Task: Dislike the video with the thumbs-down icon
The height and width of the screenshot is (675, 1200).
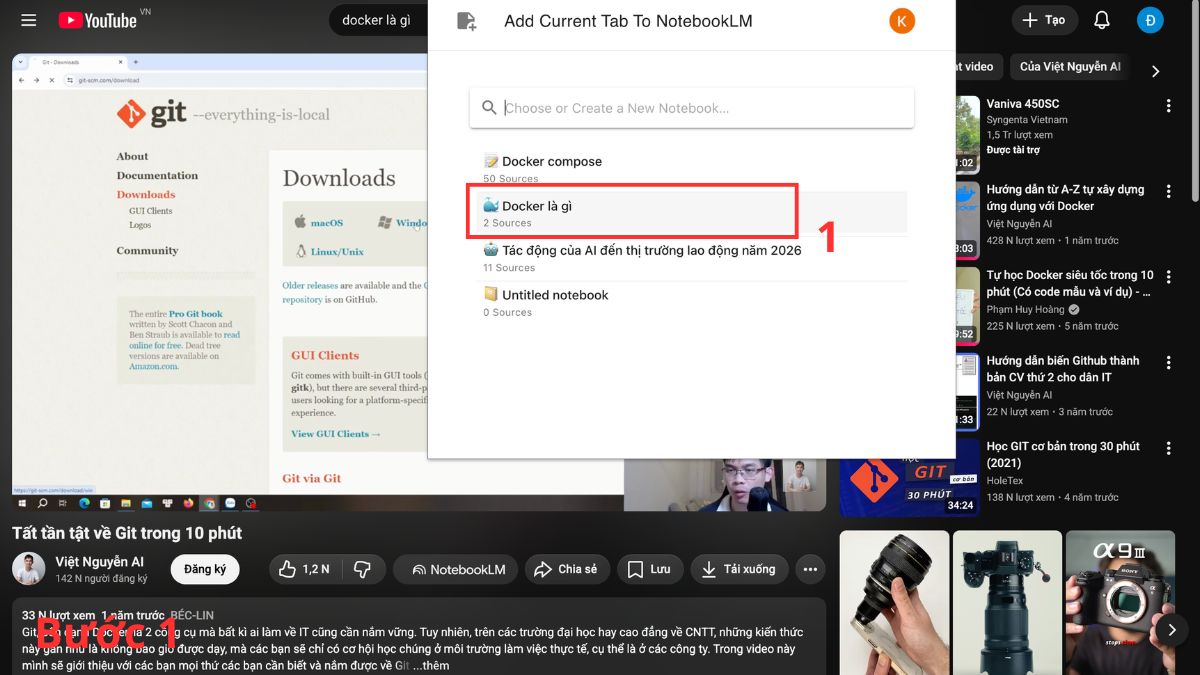Action: (362, 569)
